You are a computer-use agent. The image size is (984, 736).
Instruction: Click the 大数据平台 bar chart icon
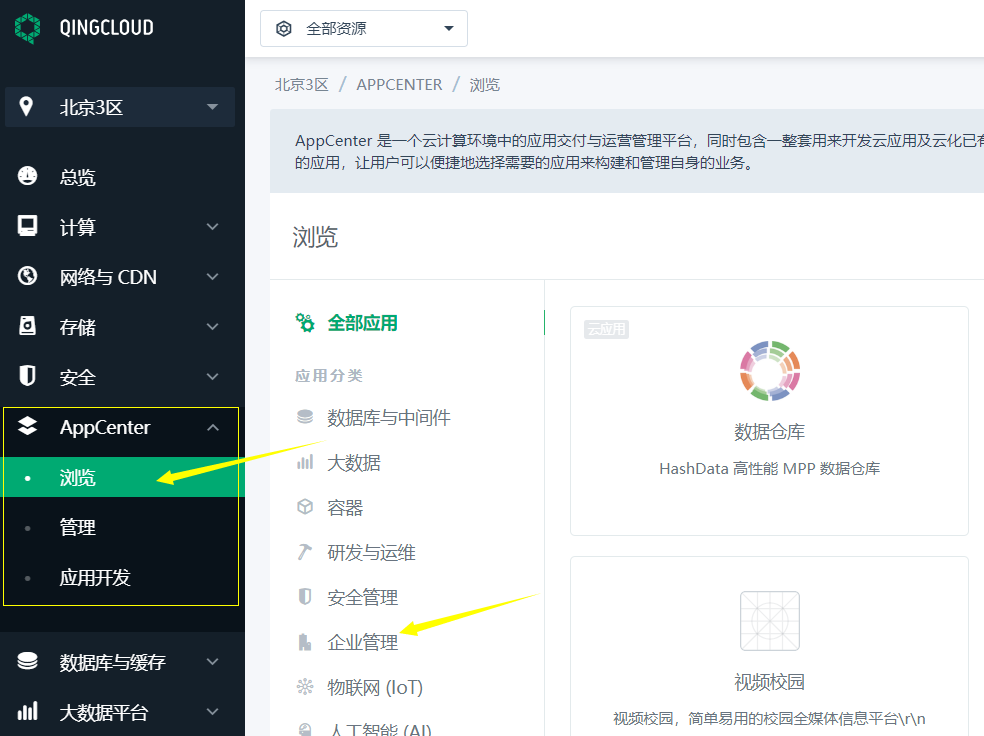click(27, 712)
